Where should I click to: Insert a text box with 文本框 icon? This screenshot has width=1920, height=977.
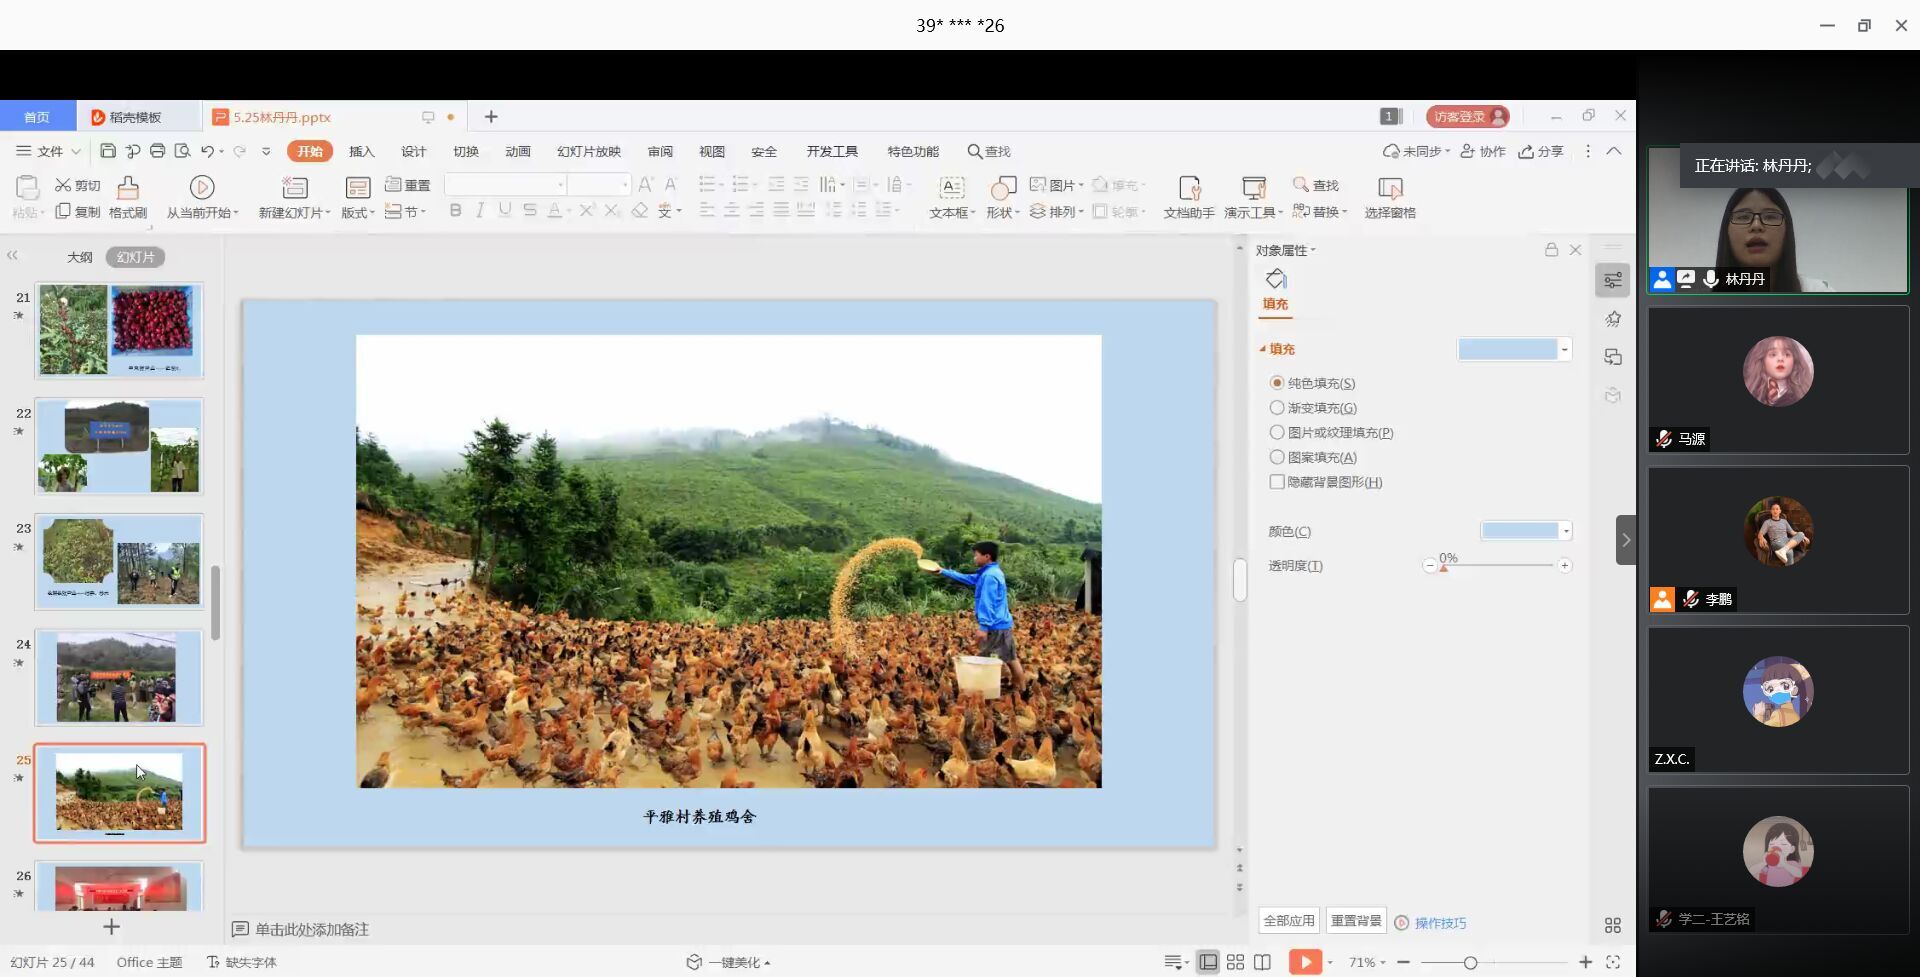coord(951,188)
